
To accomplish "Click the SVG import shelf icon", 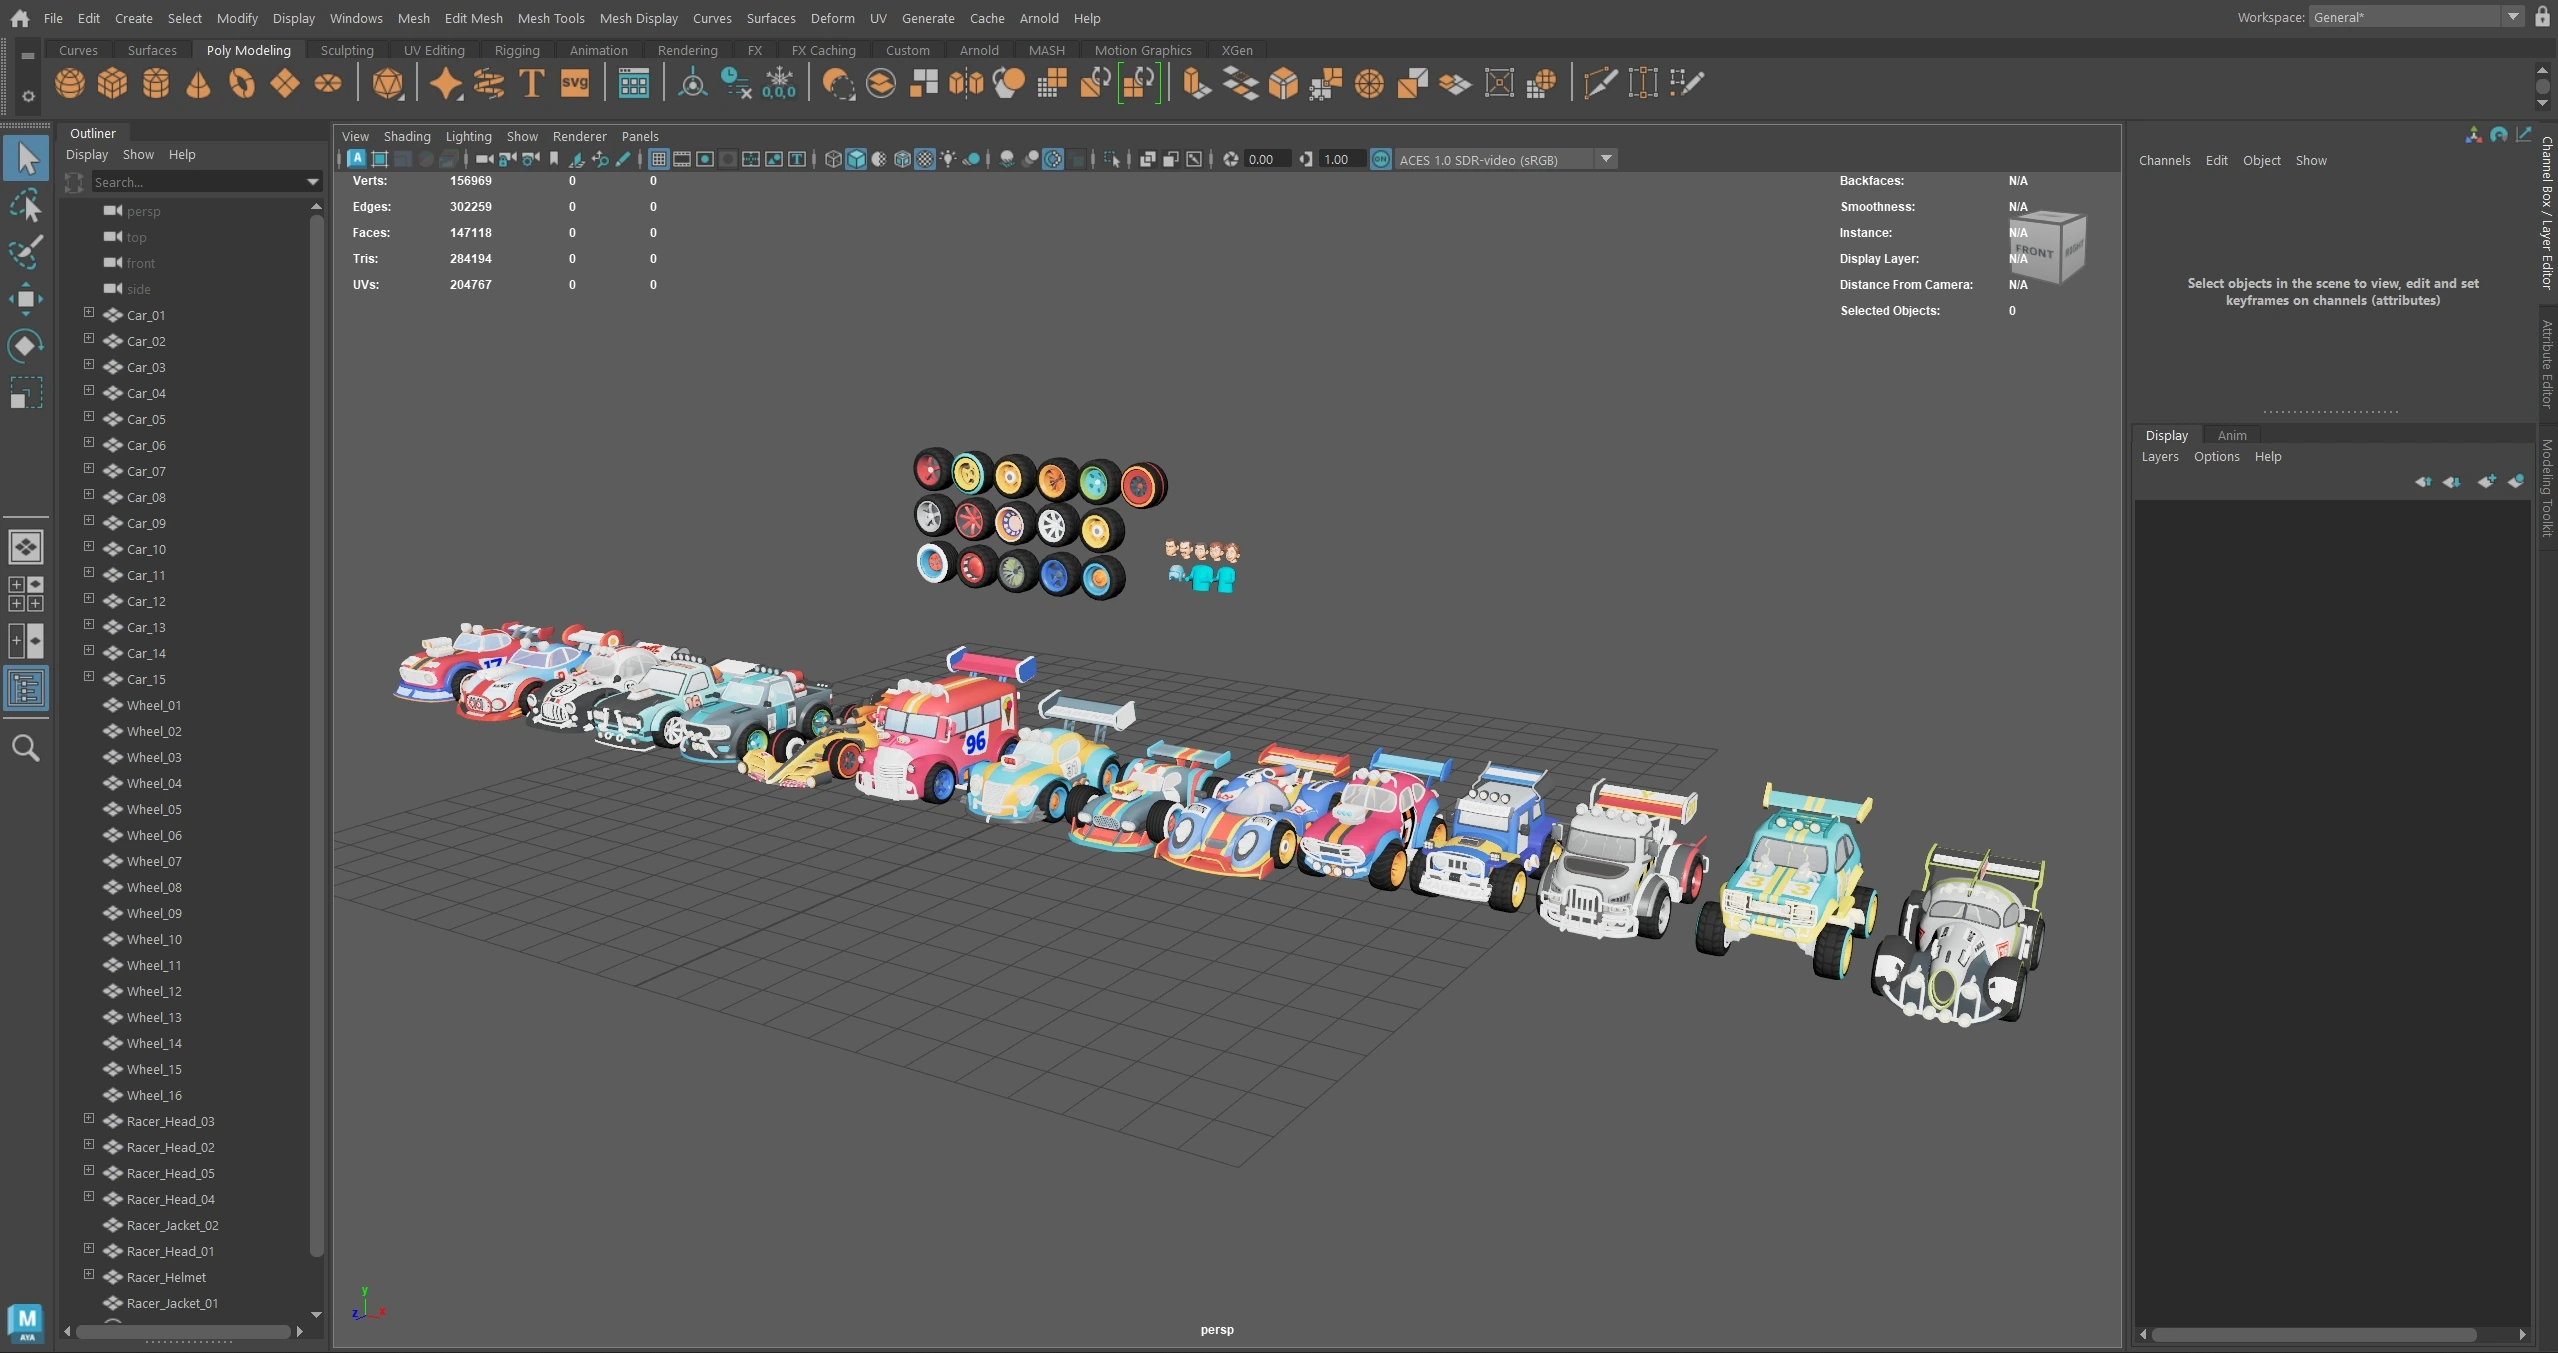I will point(575,84).
